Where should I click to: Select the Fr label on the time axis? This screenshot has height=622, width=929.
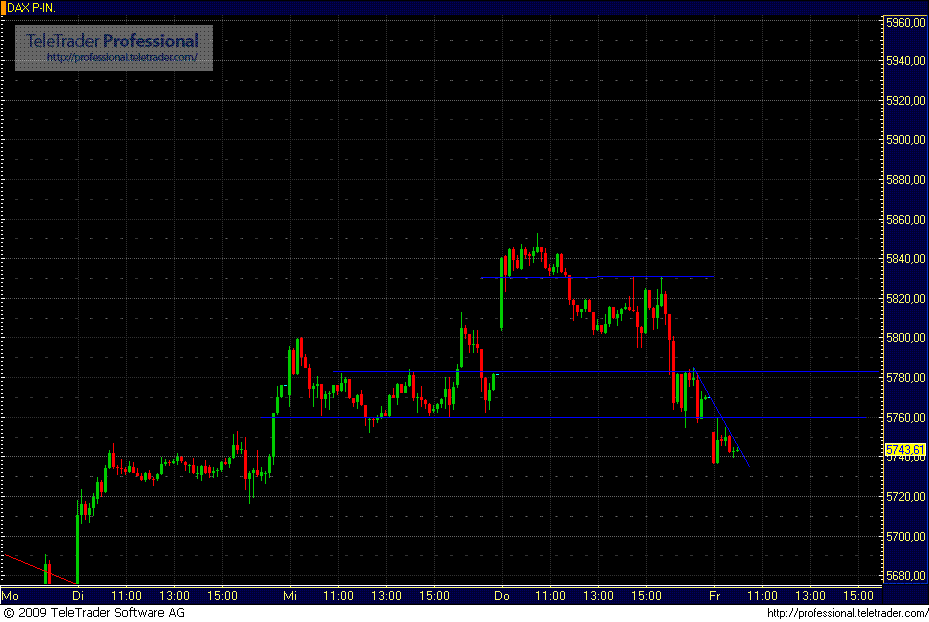pos(712,595)
